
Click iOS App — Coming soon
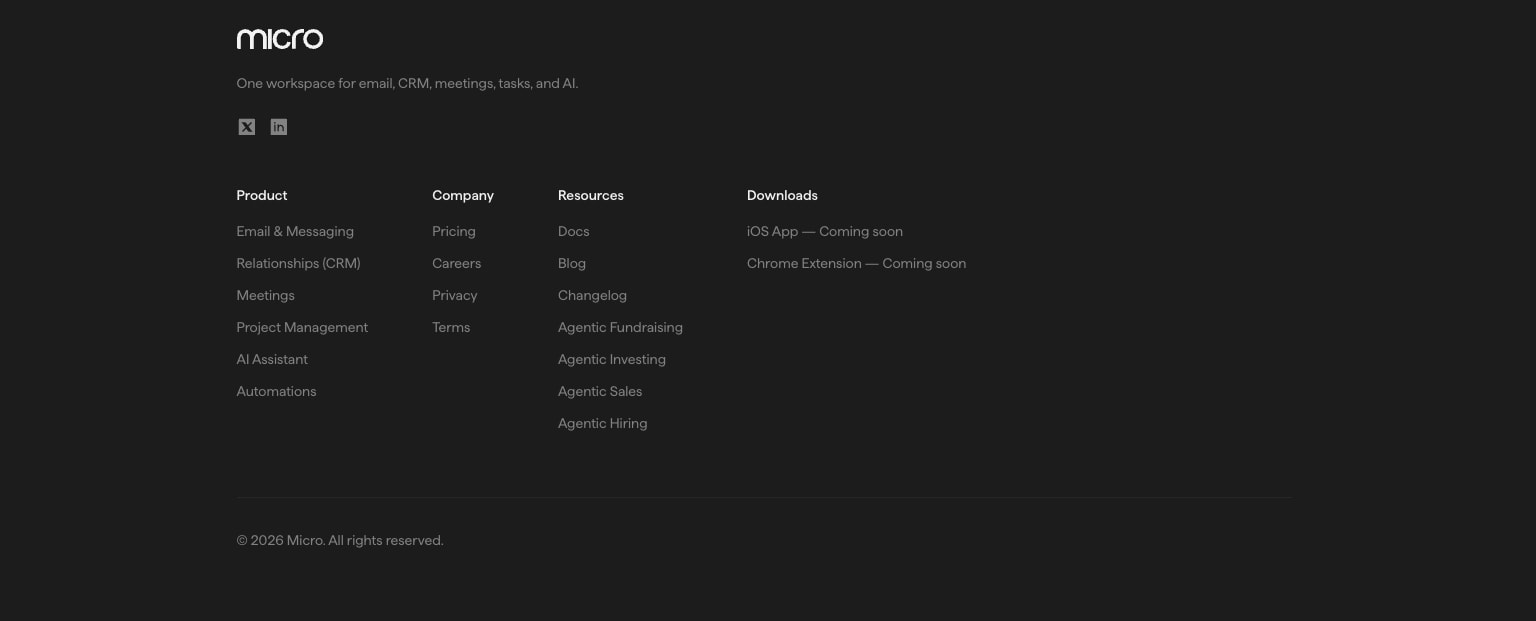[825, 231]
